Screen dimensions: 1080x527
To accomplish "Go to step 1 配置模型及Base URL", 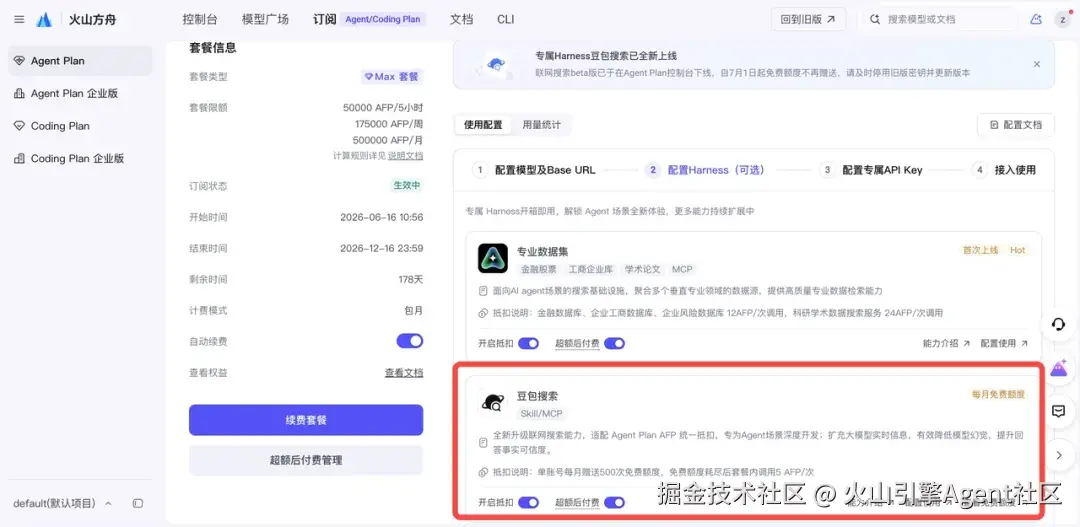I will click(533, 170).
